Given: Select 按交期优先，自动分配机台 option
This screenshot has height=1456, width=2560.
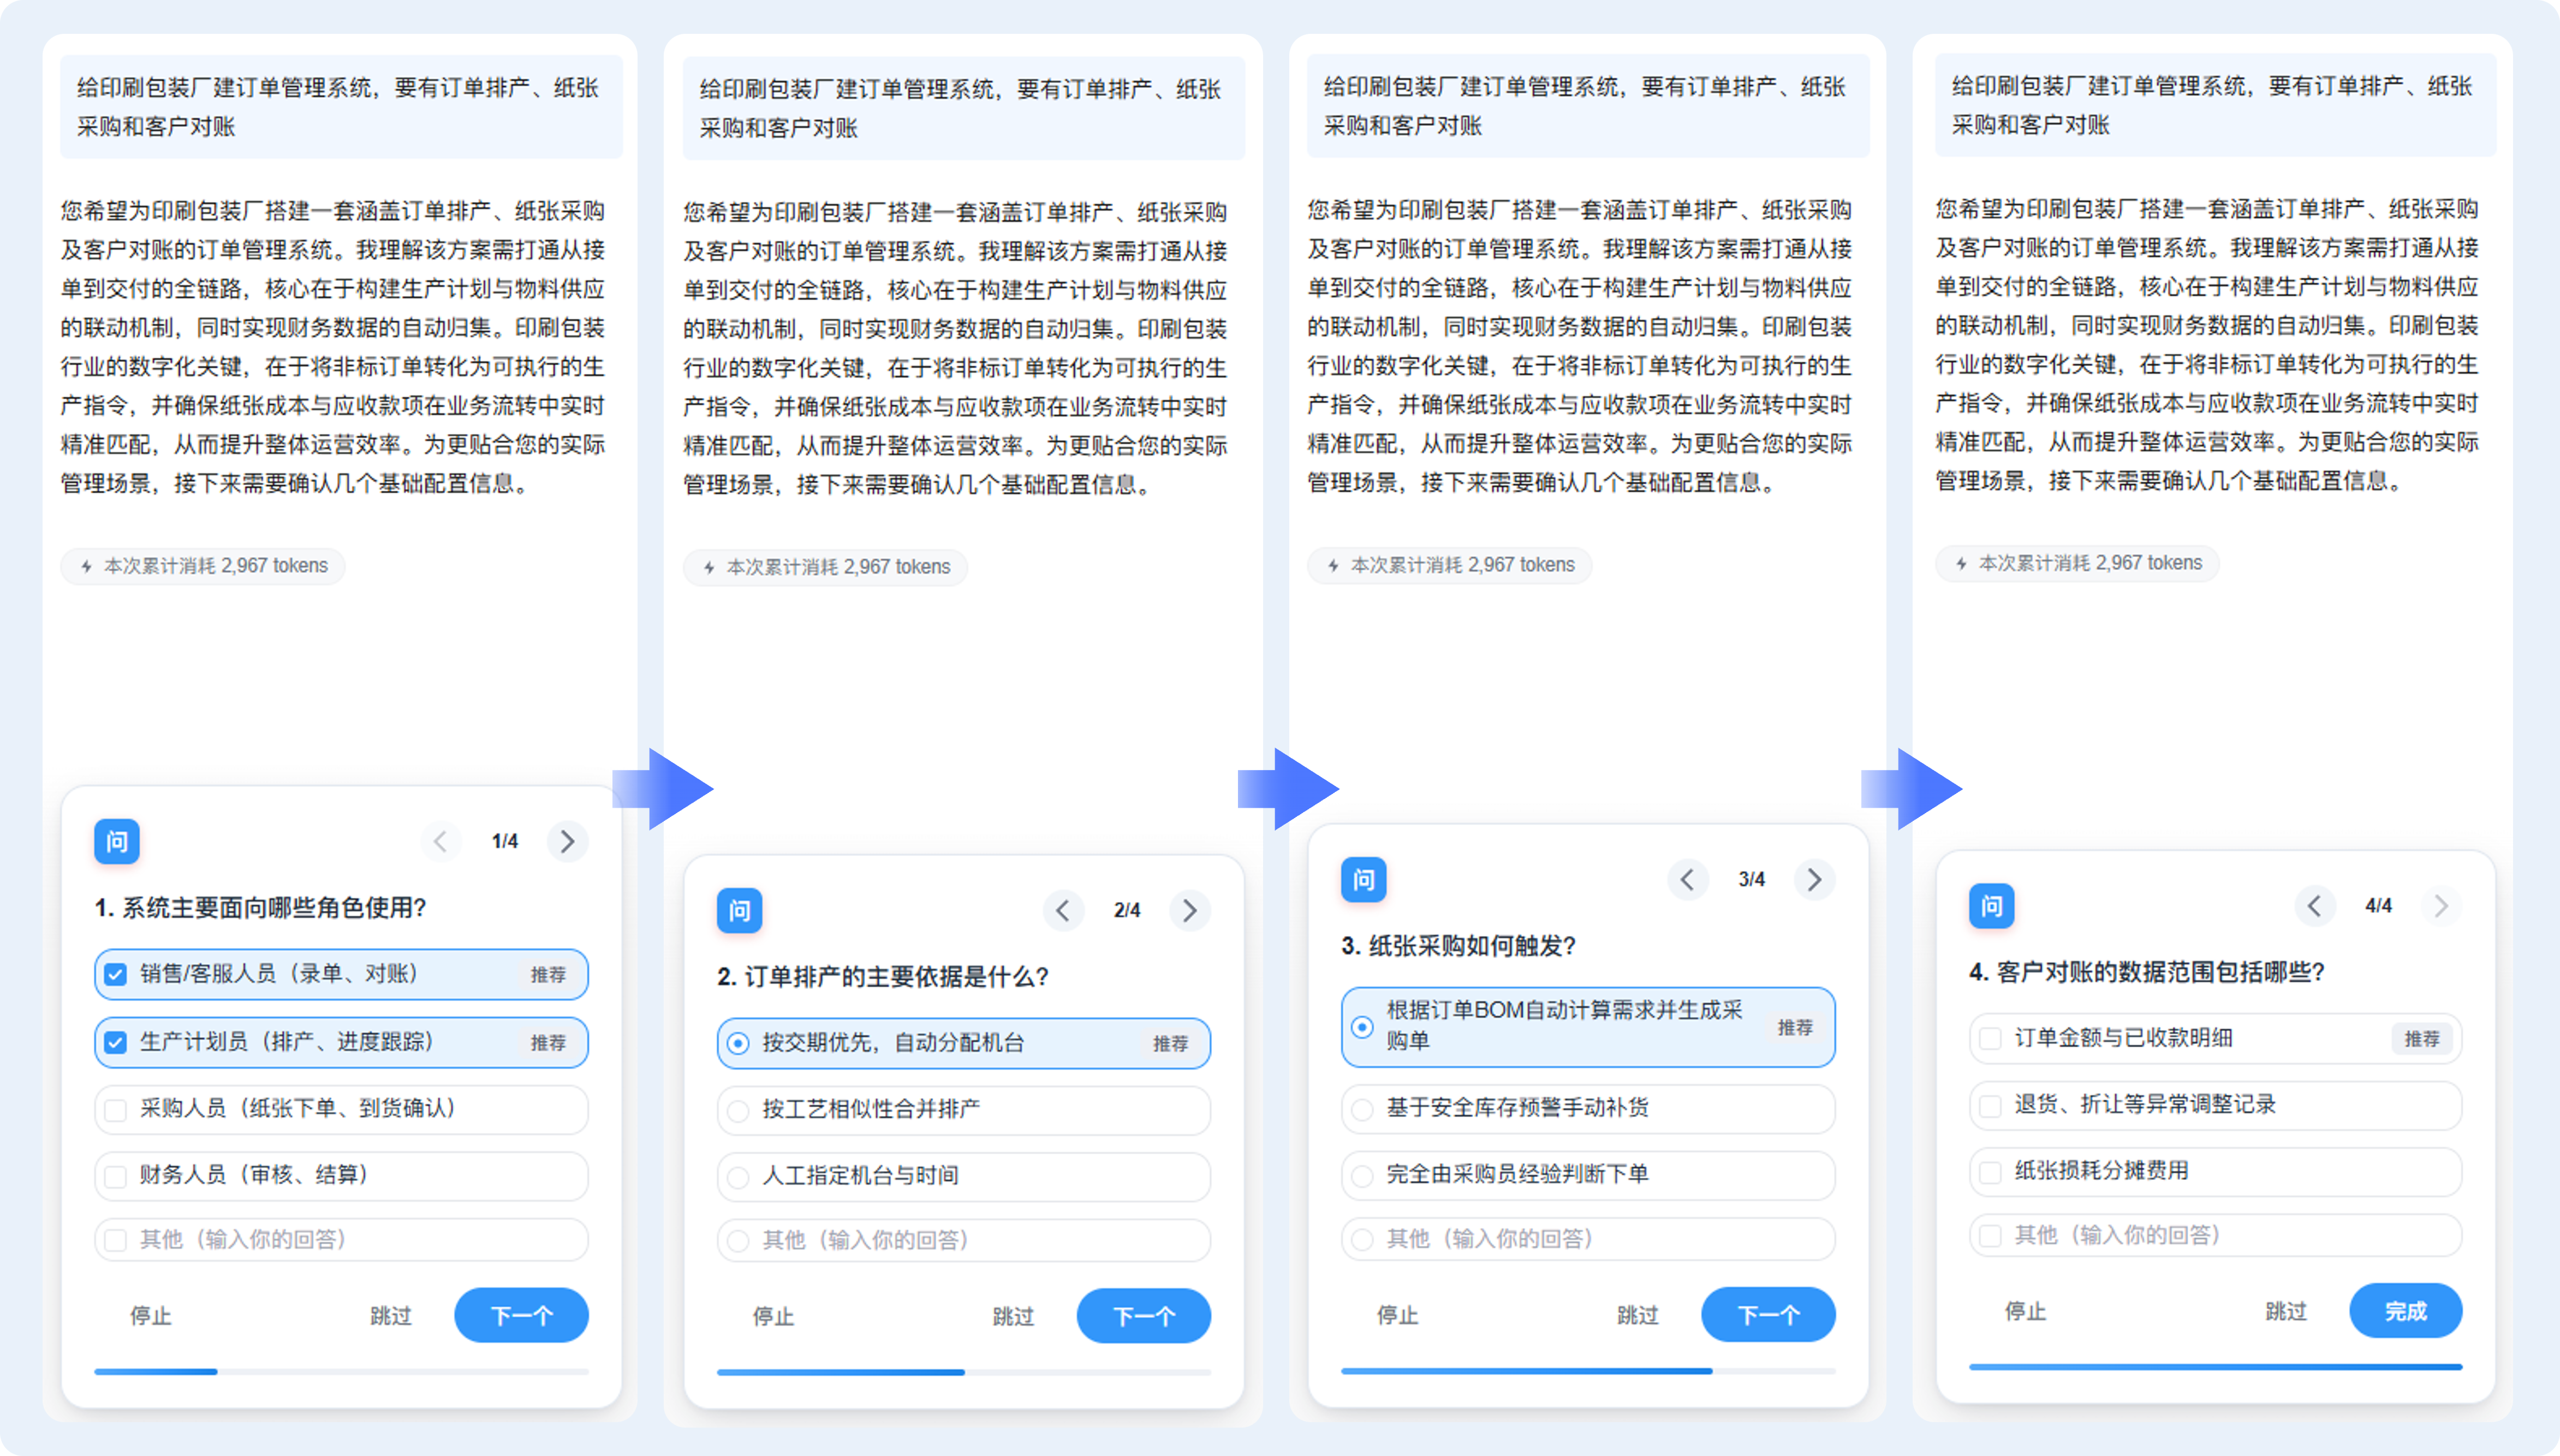Looking at the screenshot, I should pos(964,1043).
